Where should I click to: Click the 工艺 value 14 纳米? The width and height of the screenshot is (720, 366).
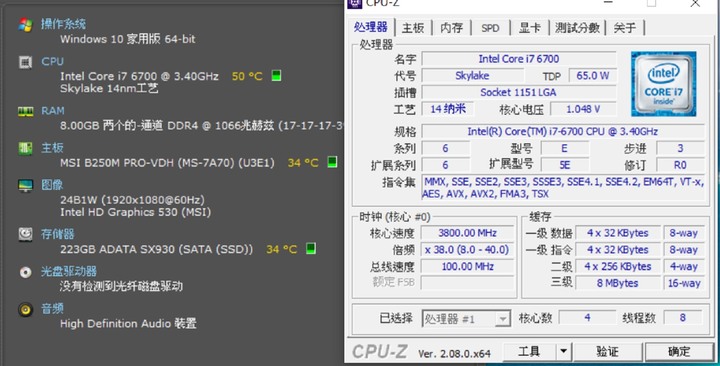tap(448, 109)
